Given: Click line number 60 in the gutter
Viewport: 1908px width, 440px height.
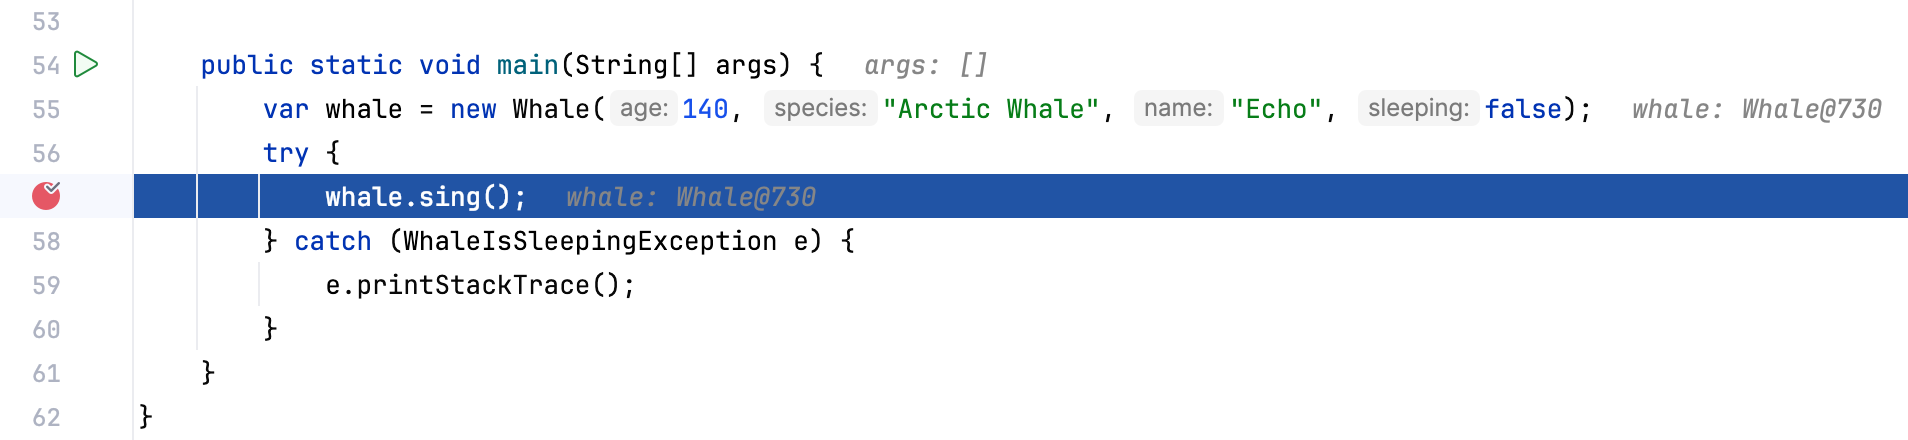Looking at the screenshot, I should (x=46, y=329).
